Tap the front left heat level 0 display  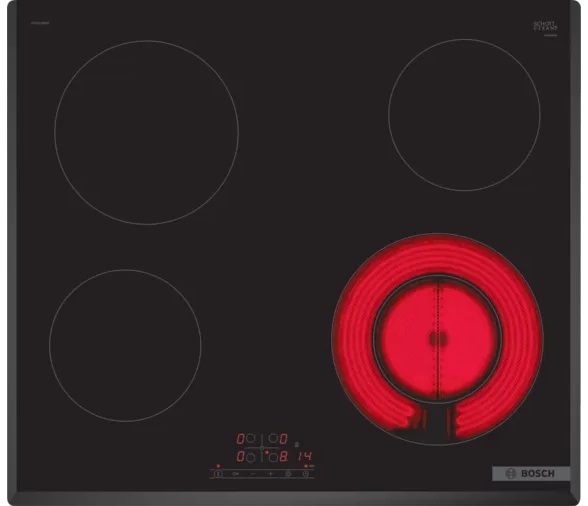click(x=240, y=456)
